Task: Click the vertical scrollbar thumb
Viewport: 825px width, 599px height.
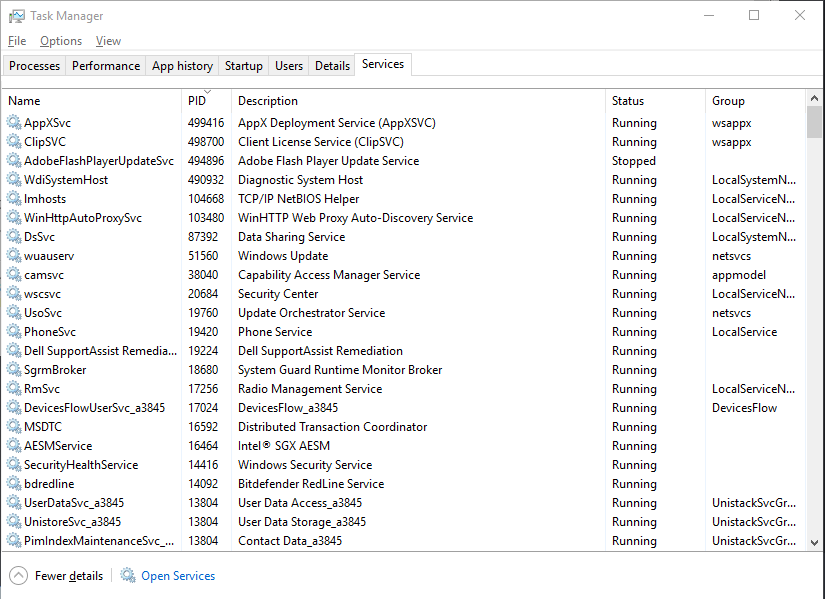Action: [814, 122]
